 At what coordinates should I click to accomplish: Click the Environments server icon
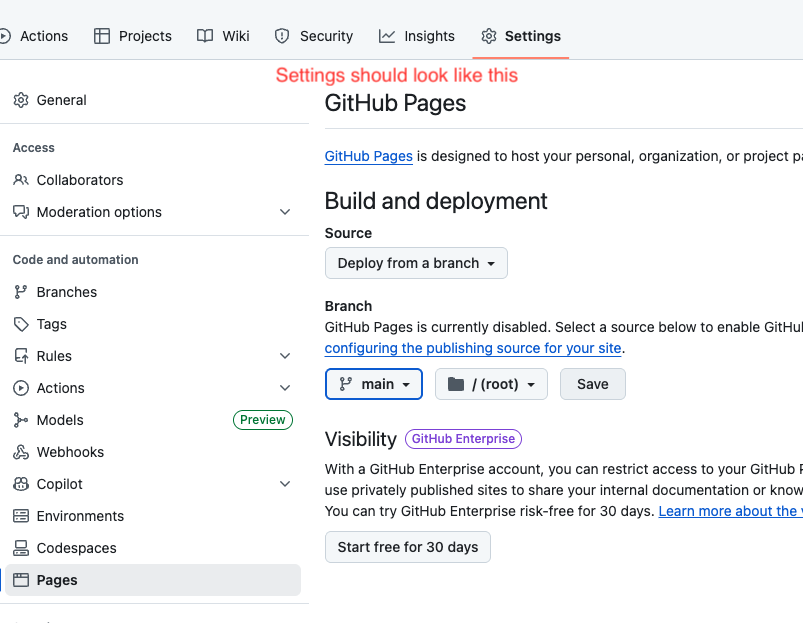point(21,516)
